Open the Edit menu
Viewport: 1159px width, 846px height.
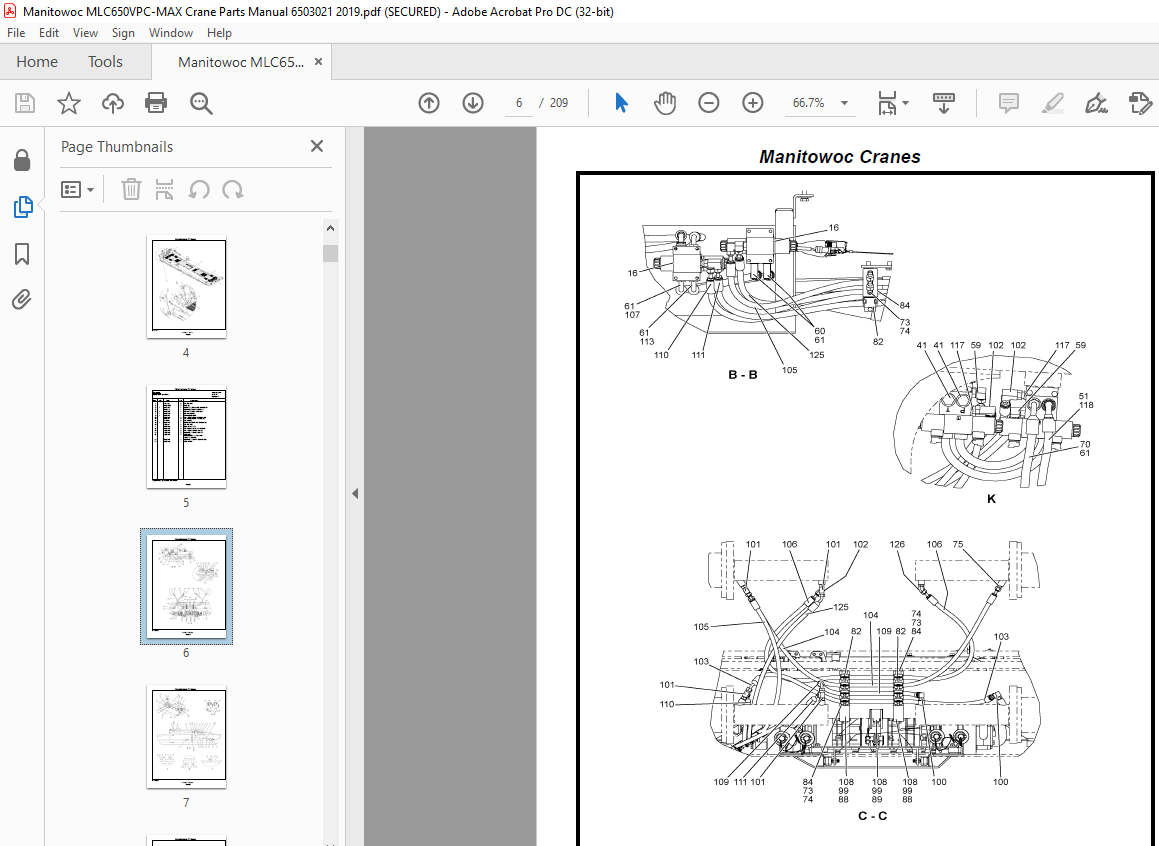point(49,33)
